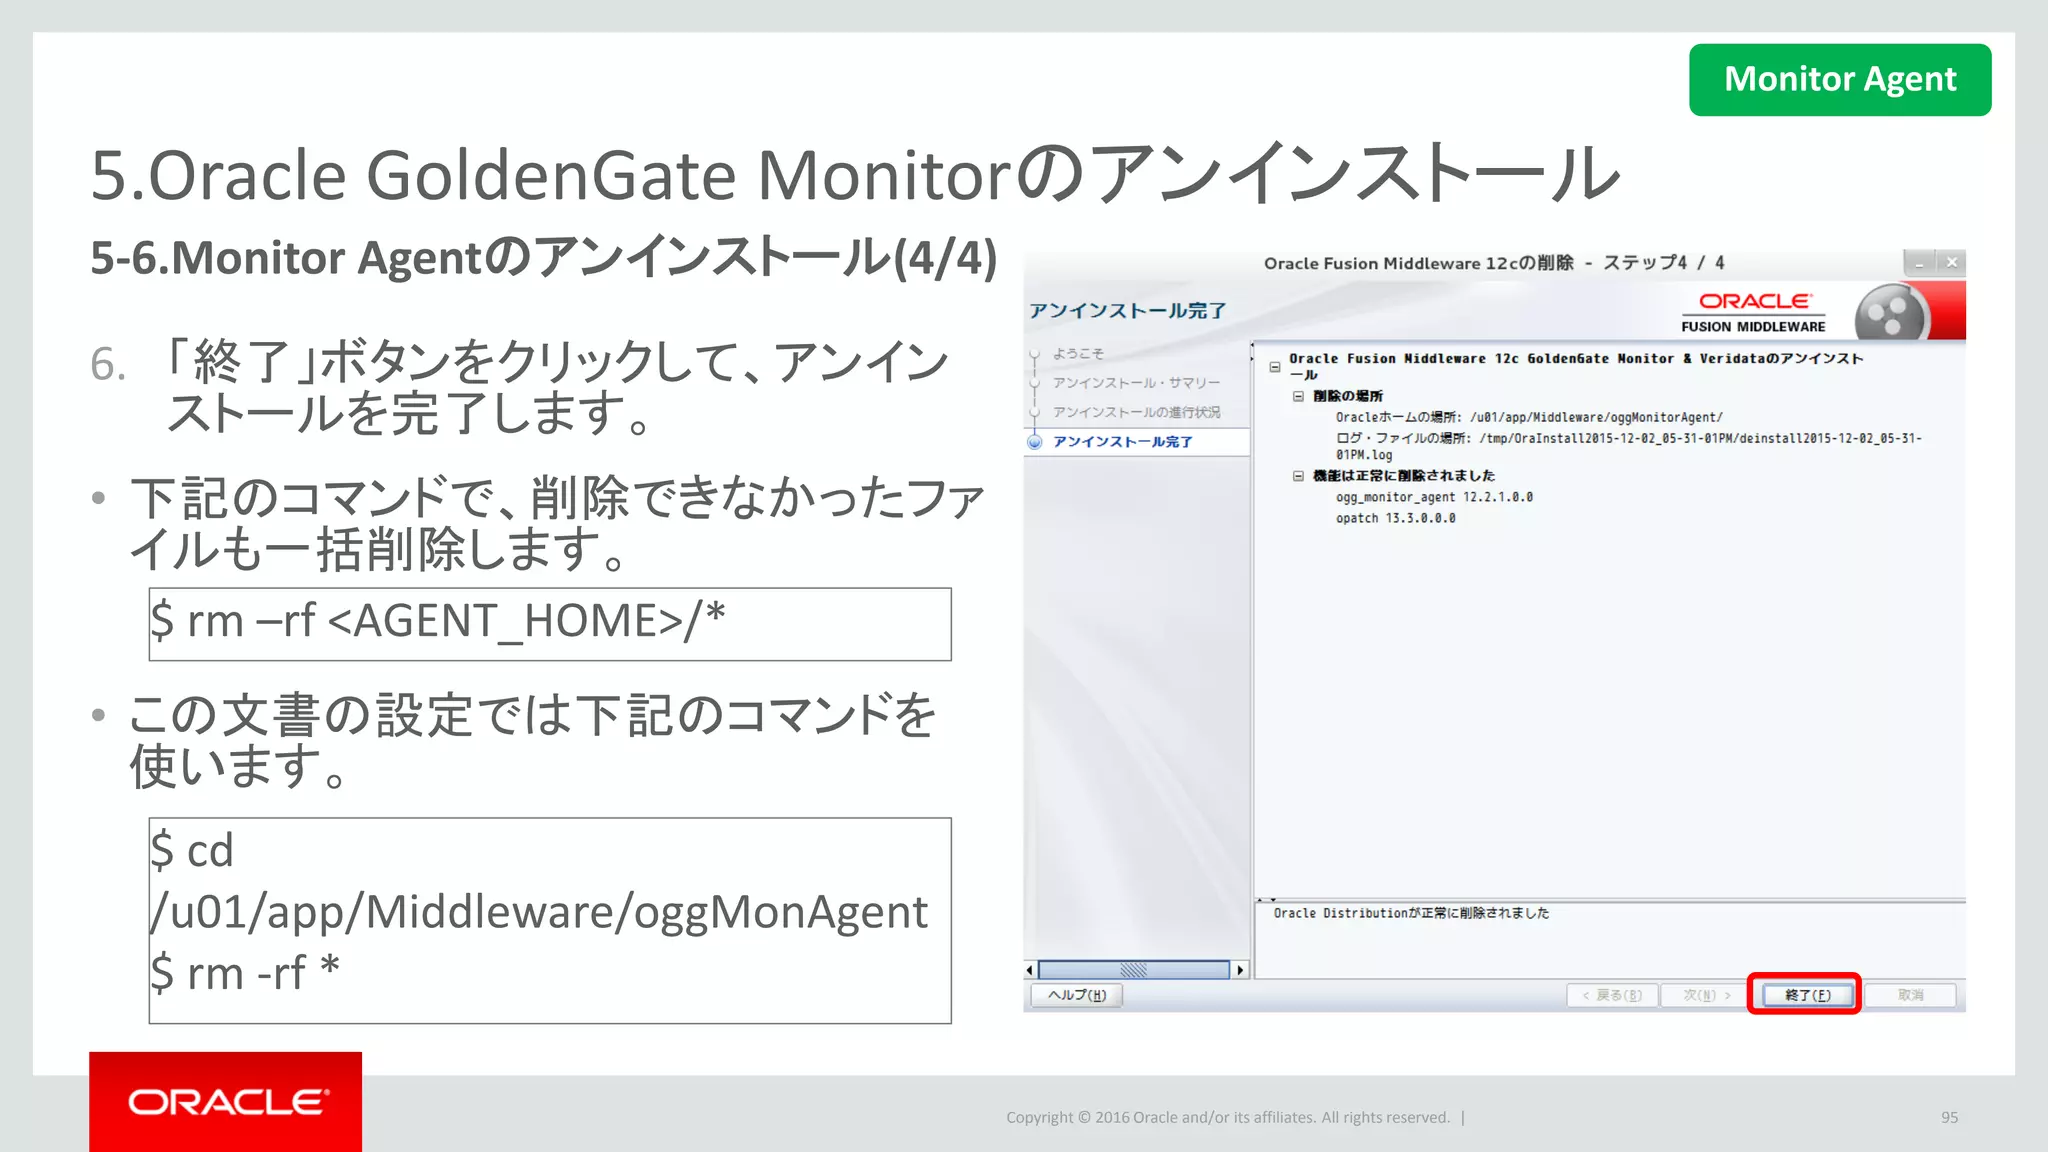This screenshot has width=2048, height=1152.
Task: Click the ヘルプ(H) help button
Action: pyautogui.click(x=1077, y=995)
